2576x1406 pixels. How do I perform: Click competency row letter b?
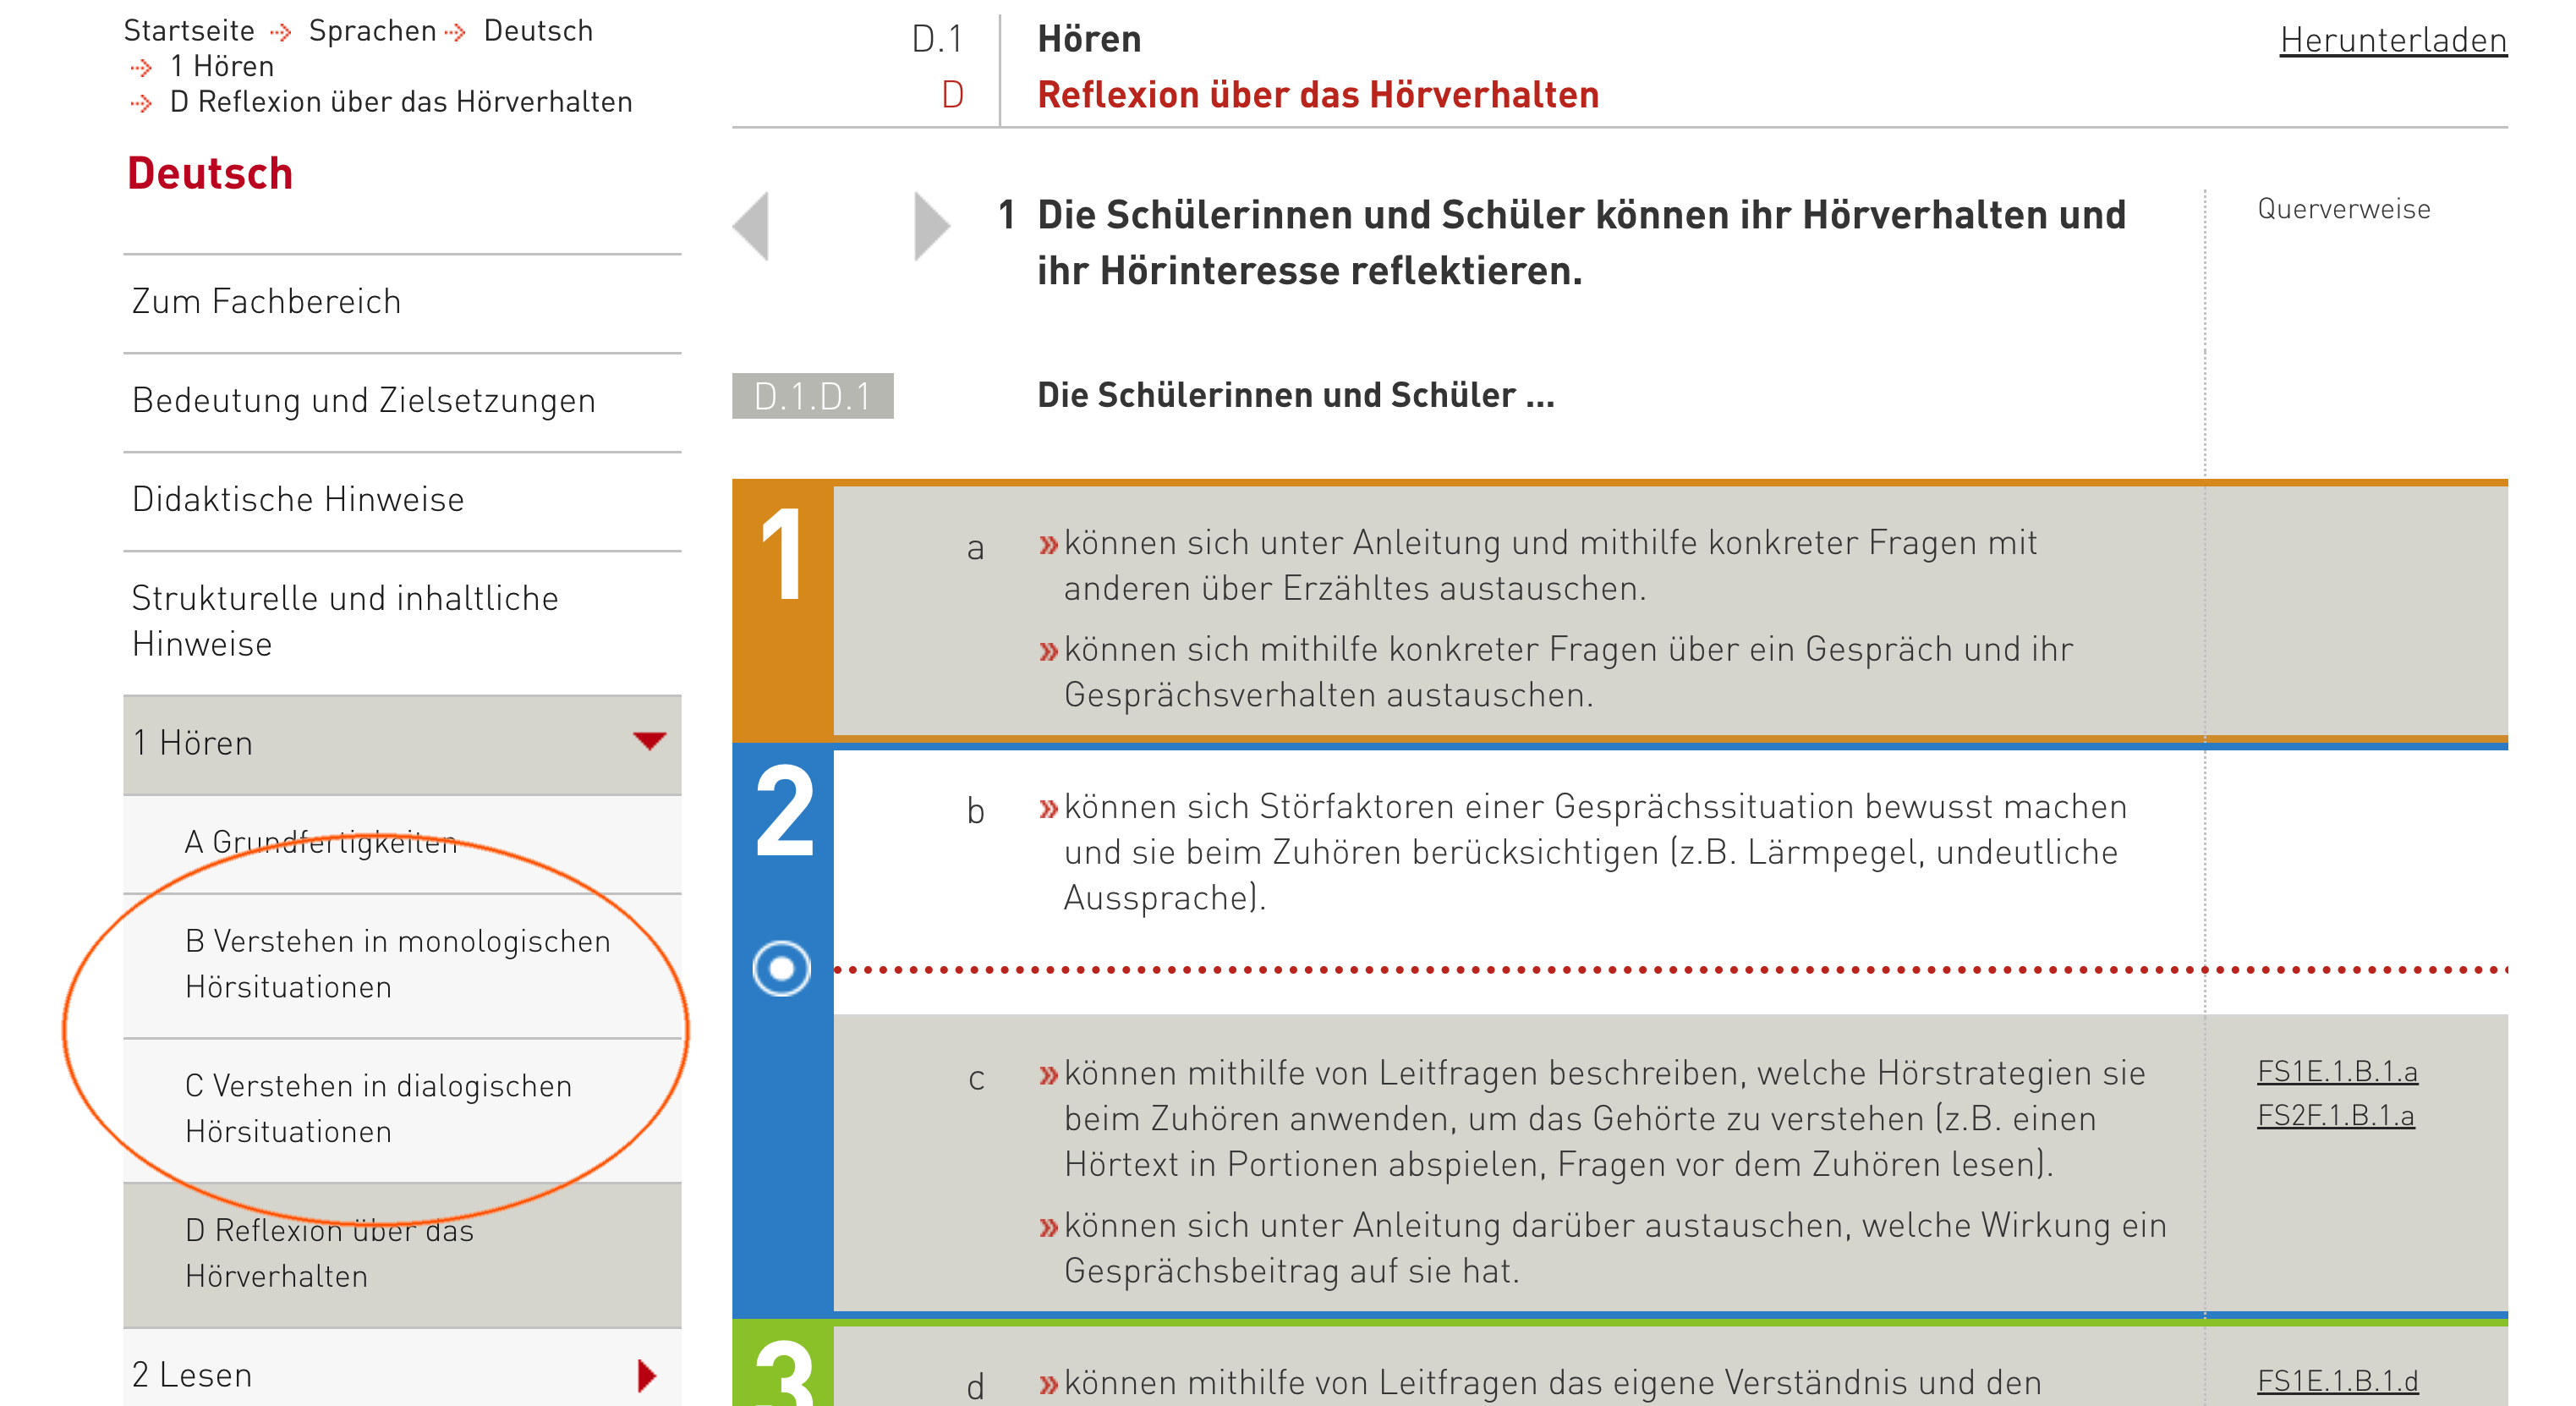975,810
